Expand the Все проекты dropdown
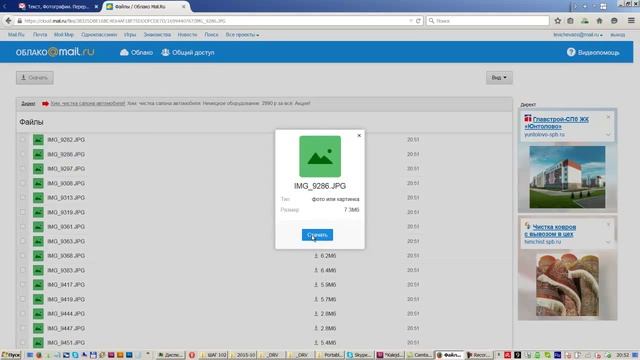Image resolution: width=640 pixels, height=360 pixels. click(242, 35)
